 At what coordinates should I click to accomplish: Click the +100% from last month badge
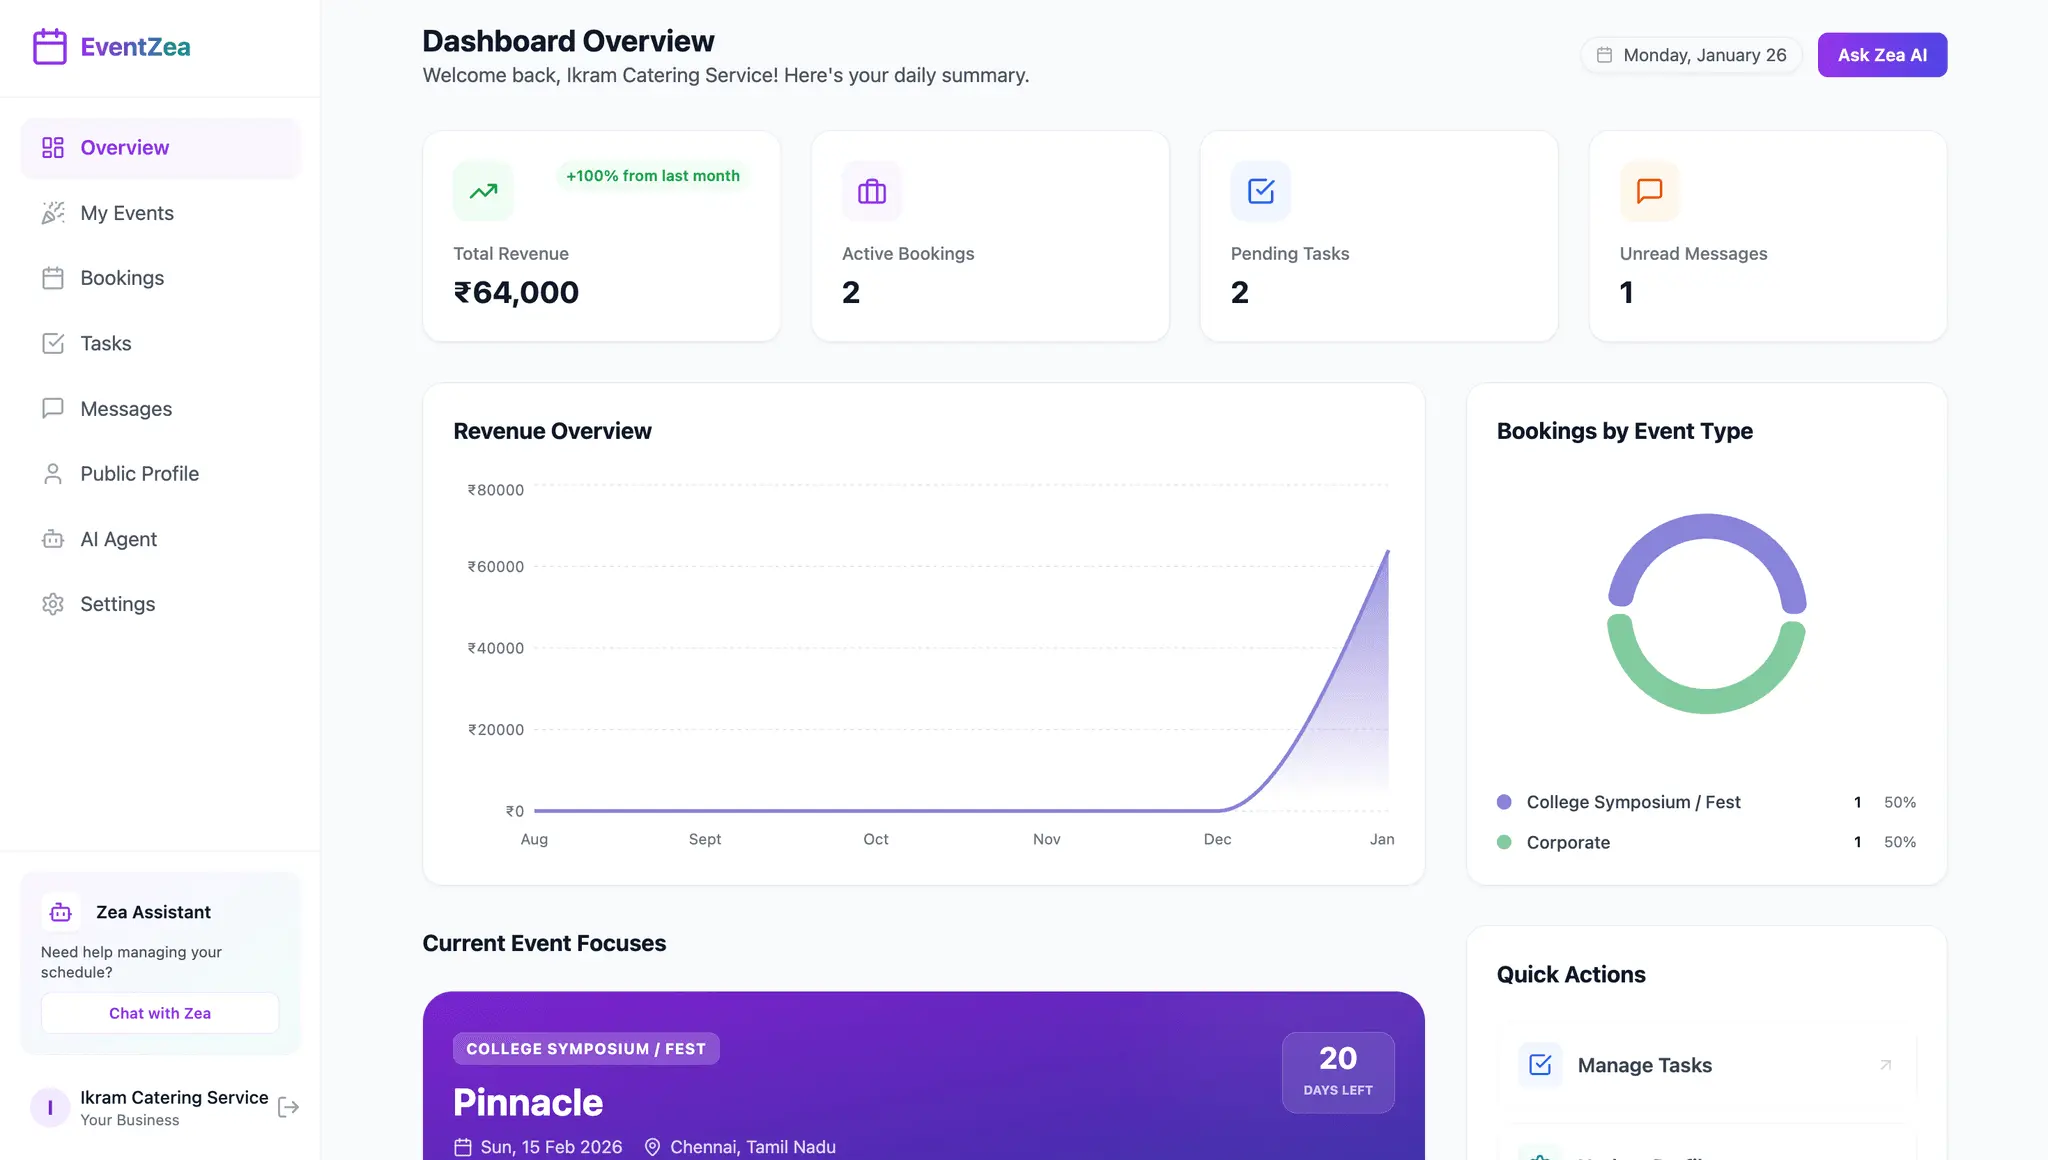(x=653, y=176)
